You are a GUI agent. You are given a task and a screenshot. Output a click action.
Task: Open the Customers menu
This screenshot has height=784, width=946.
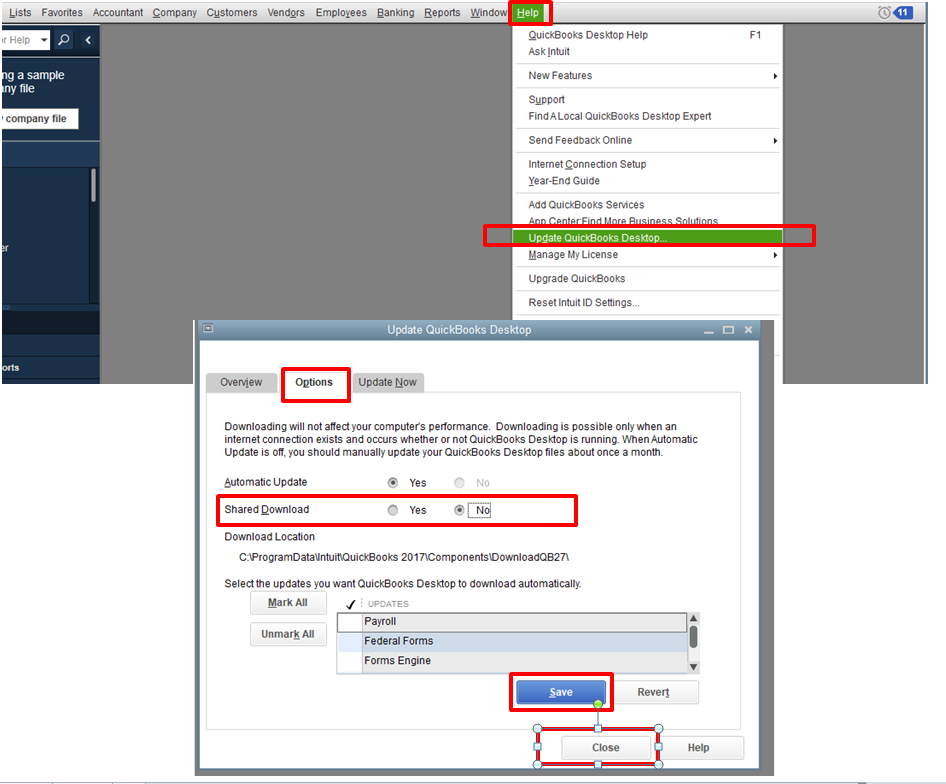point(232,13)
